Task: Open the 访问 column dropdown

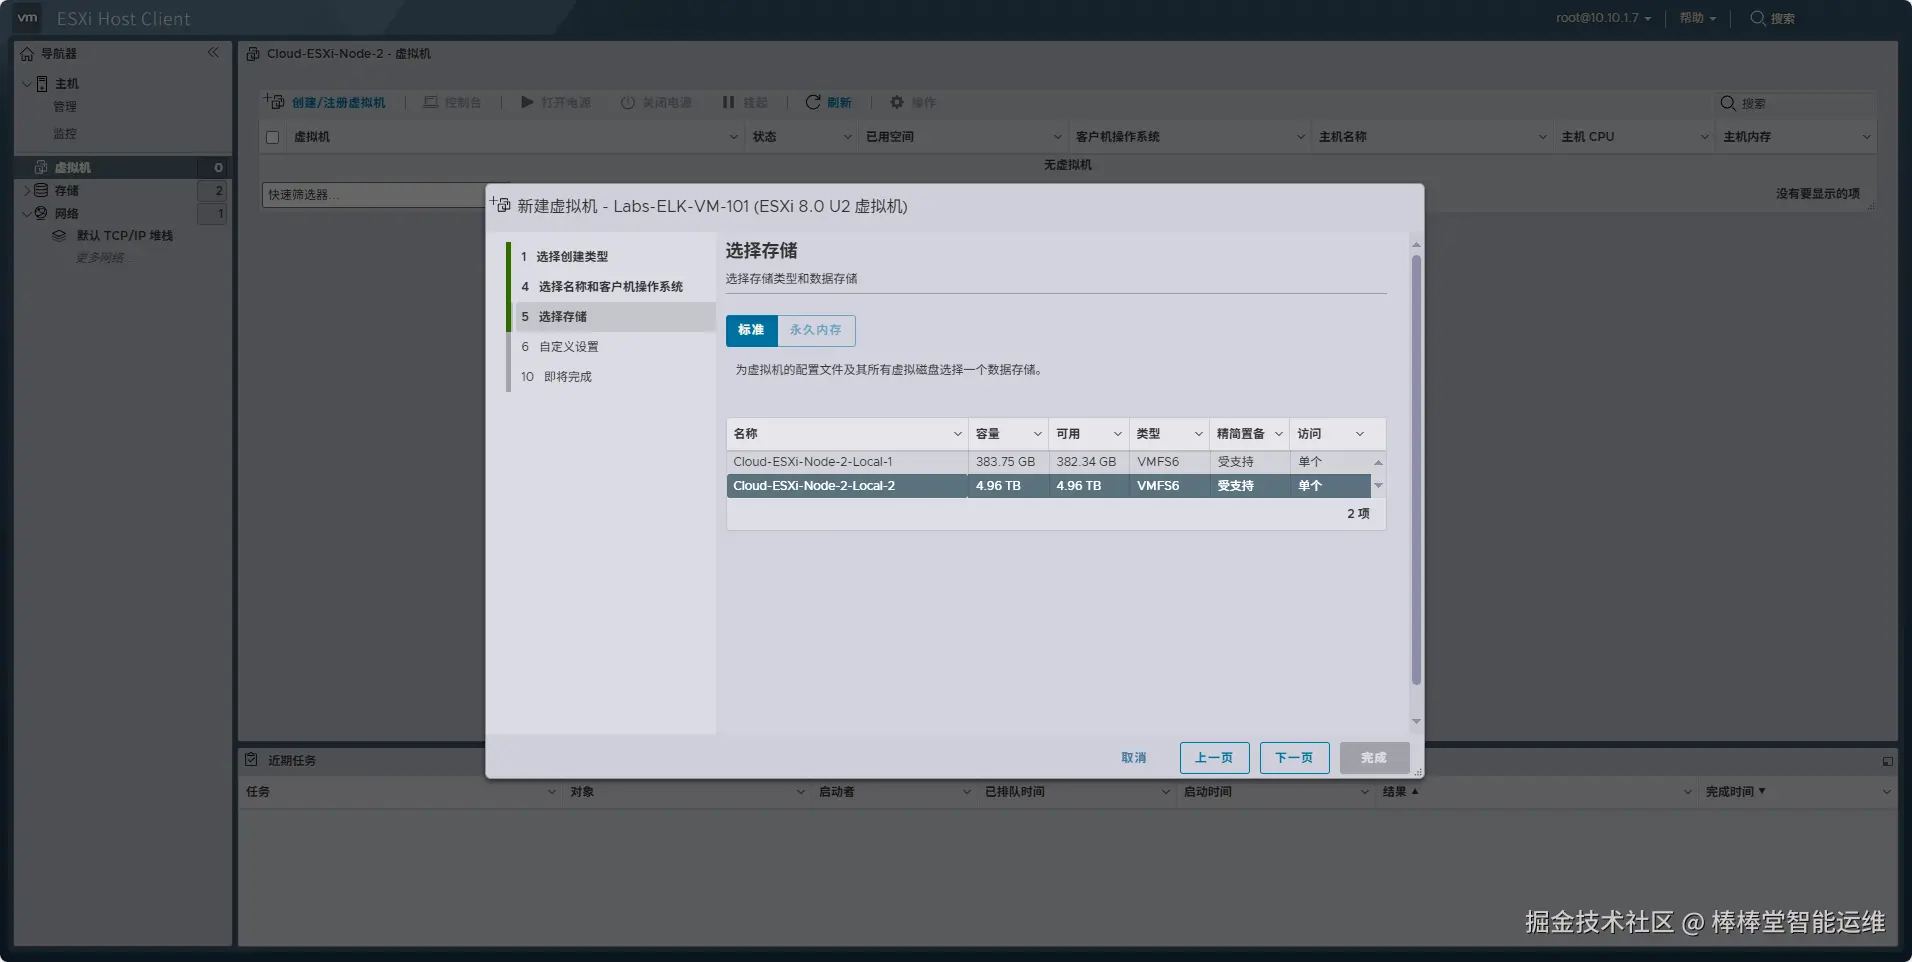Action: tap(1359, 434)
